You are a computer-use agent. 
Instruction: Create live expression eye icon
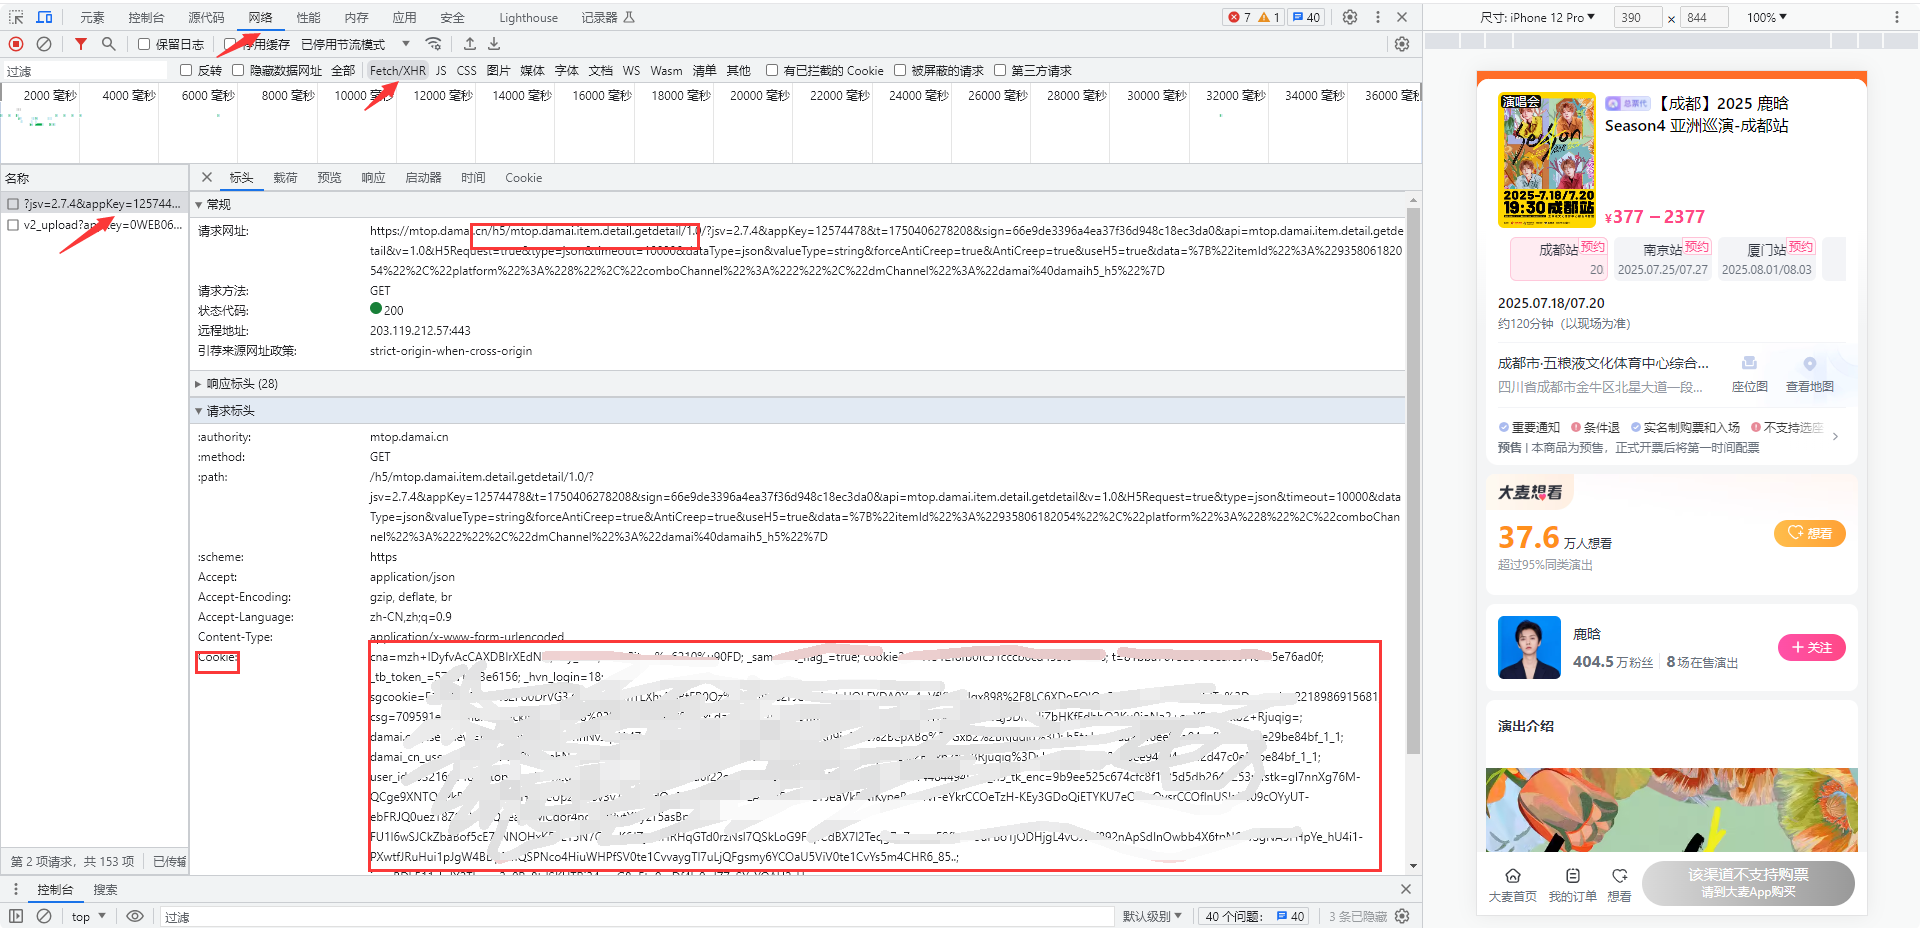tap(135, 916)
